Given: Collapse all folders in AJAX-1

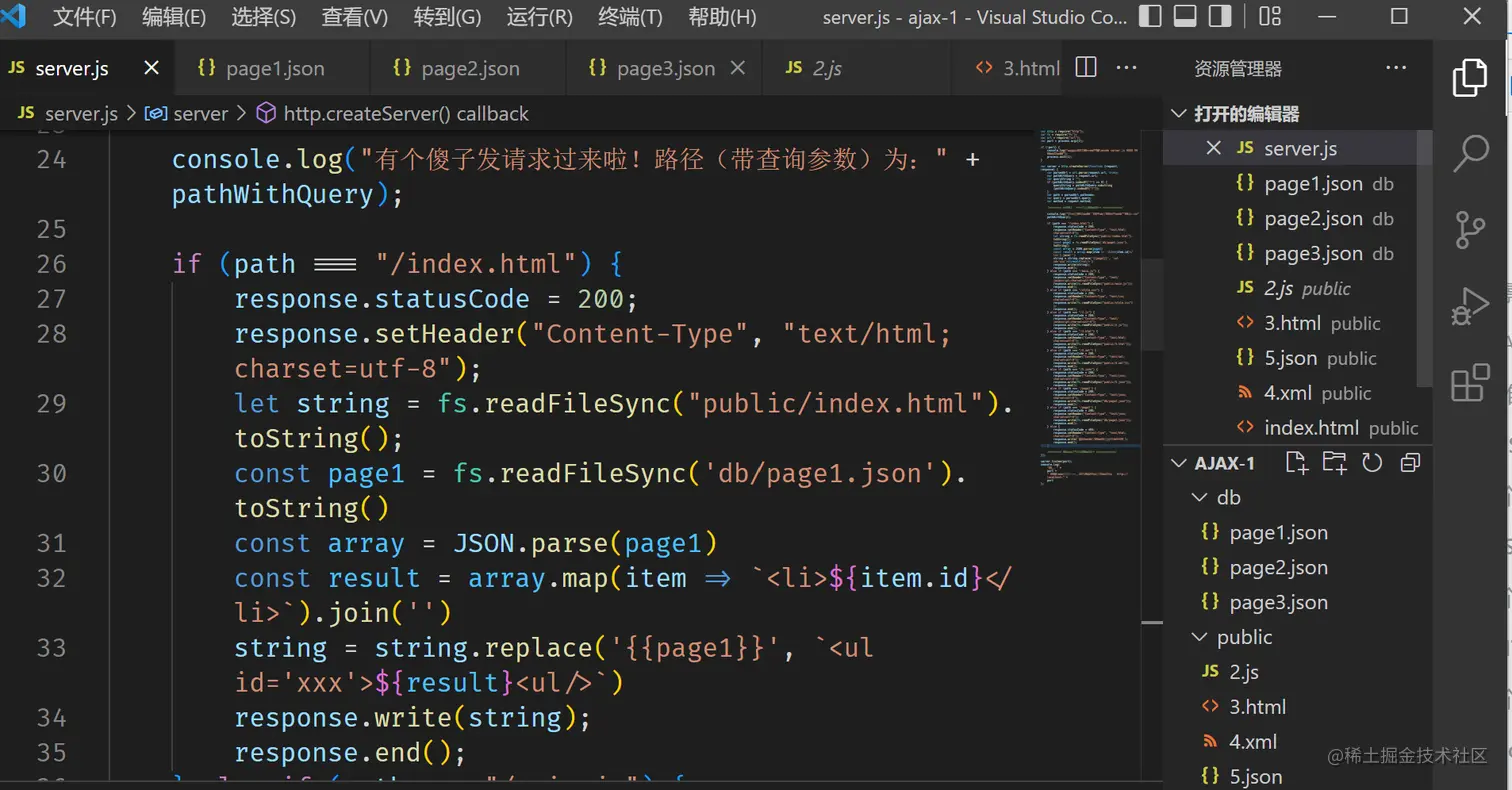Looking at the screenshot, I should [1410, 462].
